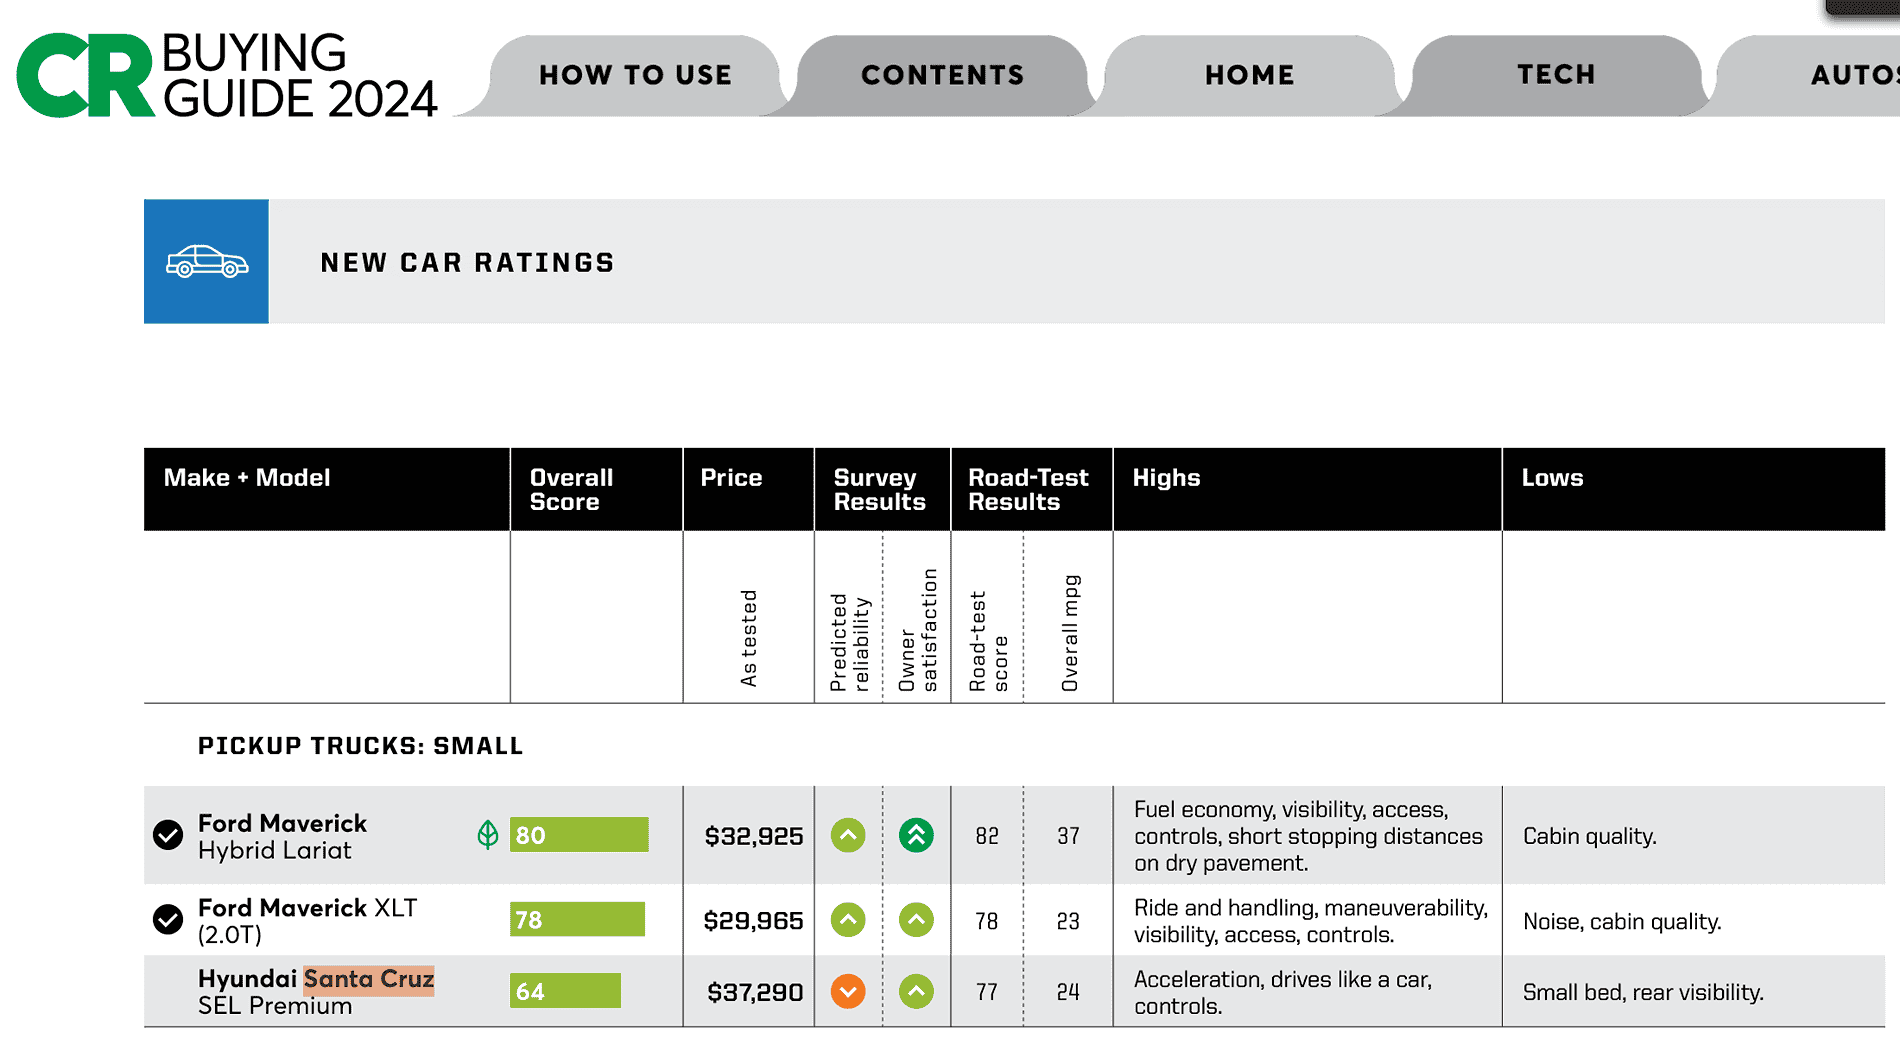The width and height of the screenshot is (1900, 1057).
Task: Click the New Car Ratings heading
Action: tap(467, 262)
